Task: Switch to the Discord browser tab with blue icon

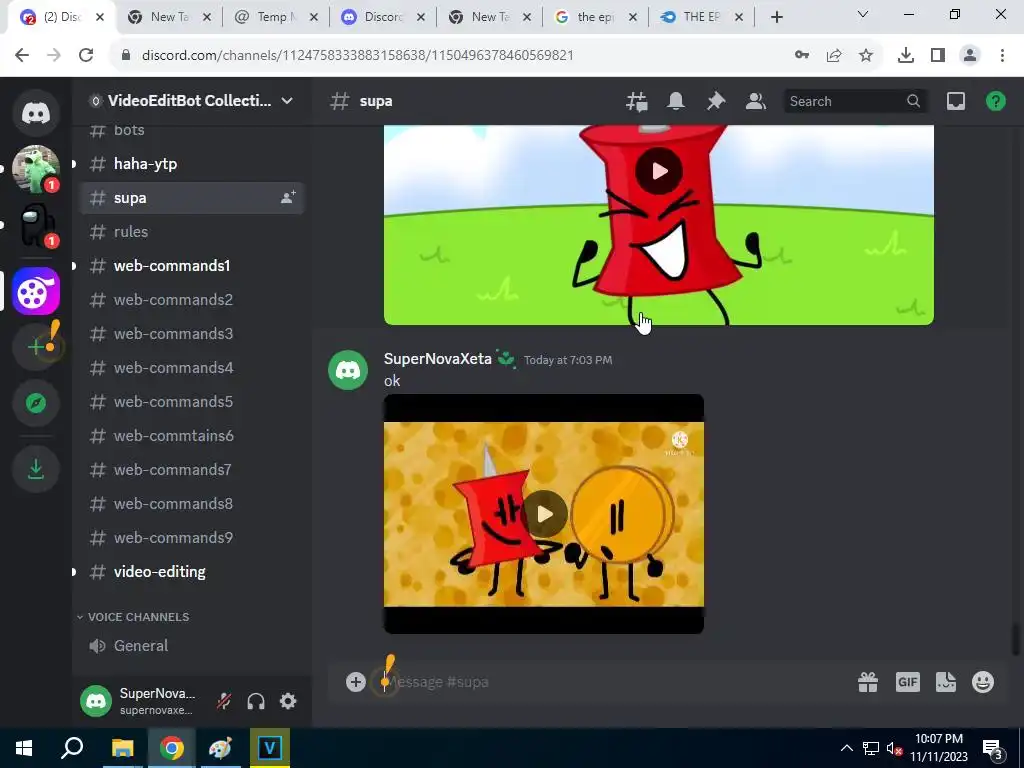Action: click(382, 17)
